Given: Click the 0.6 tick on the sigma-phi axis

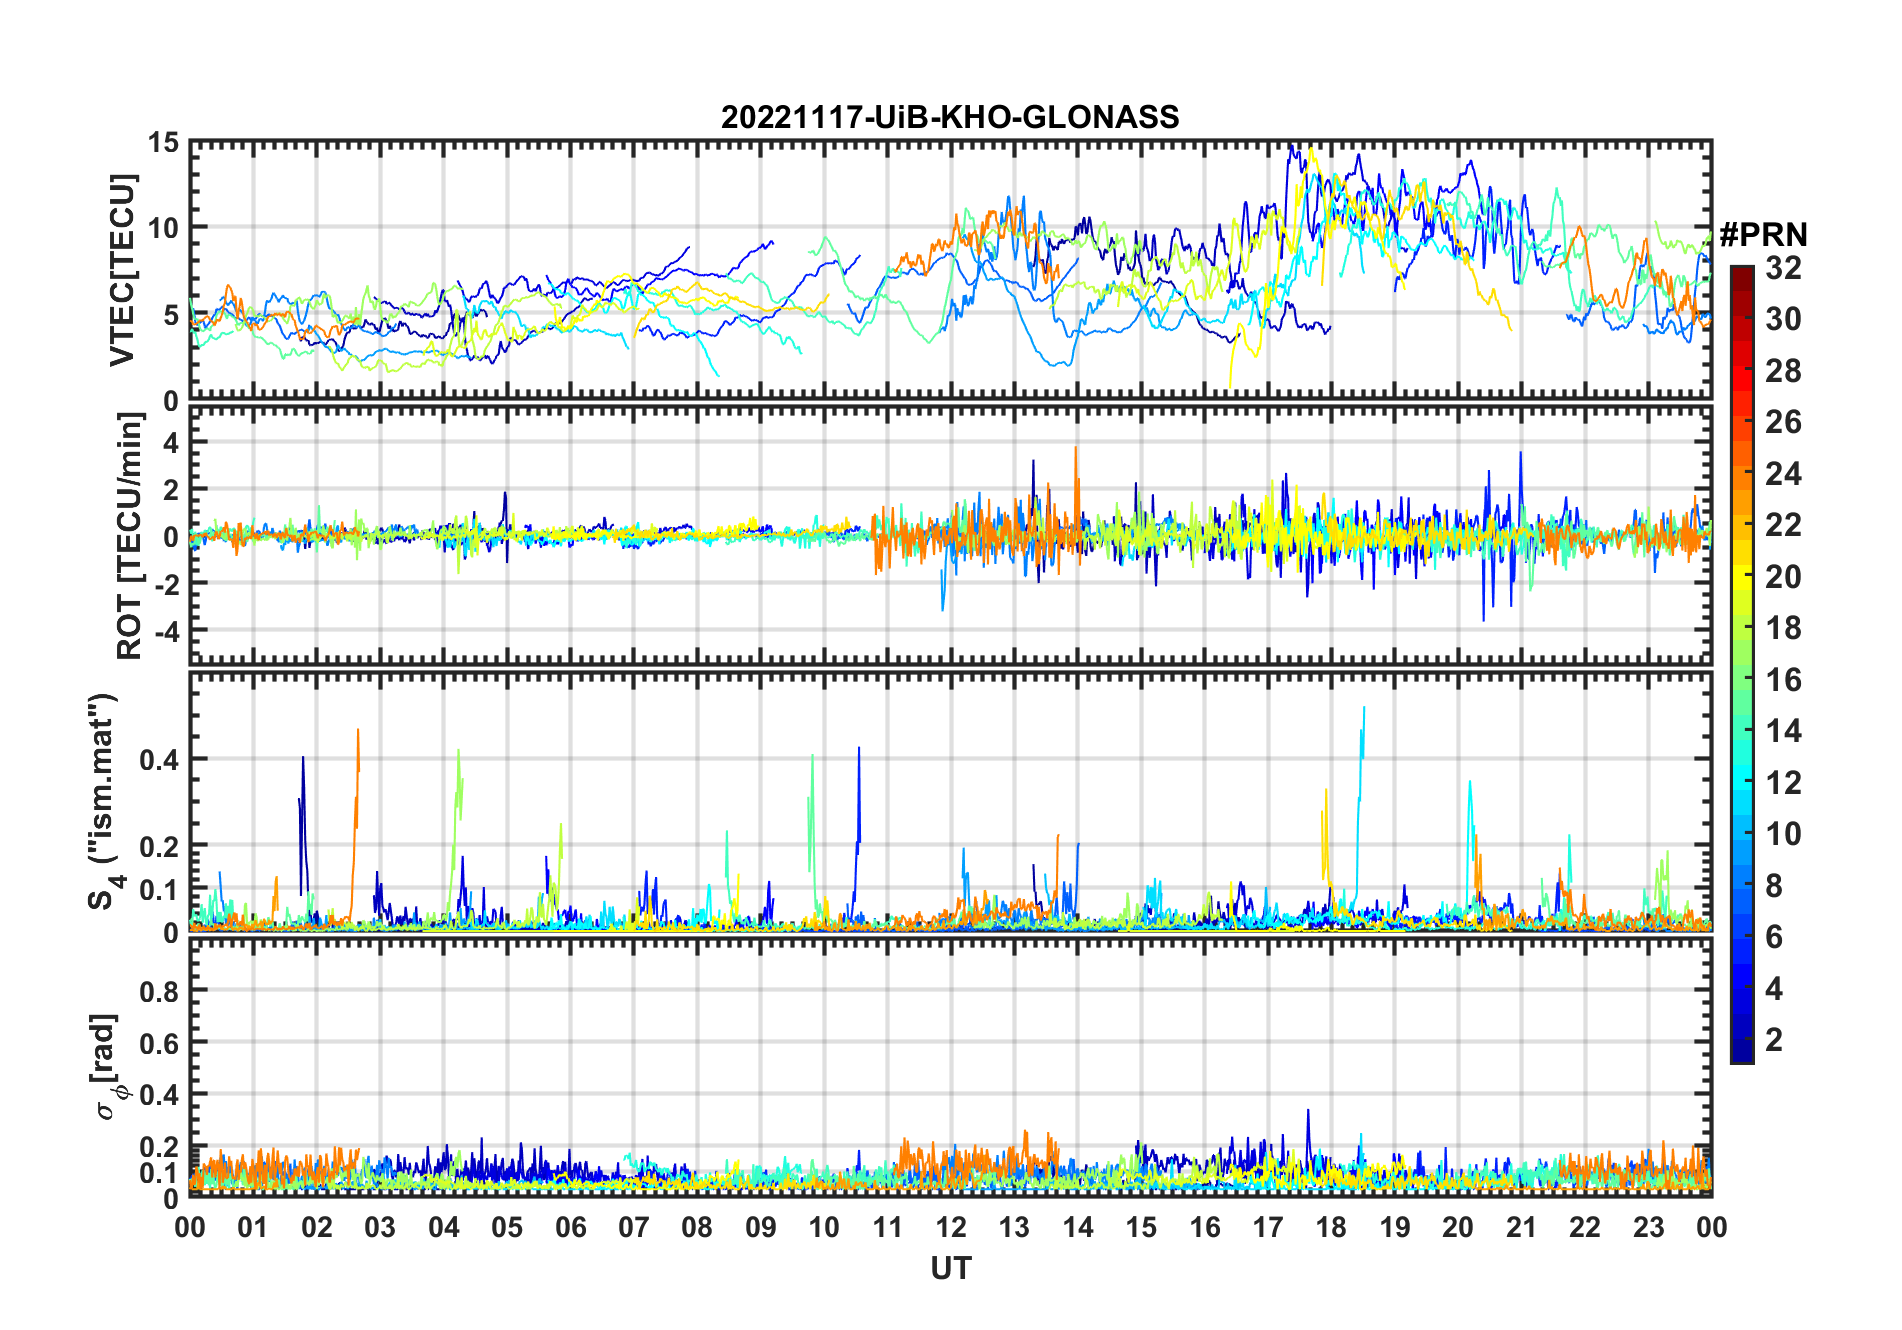Looking at the screenshot, I should coord(159,1044).
